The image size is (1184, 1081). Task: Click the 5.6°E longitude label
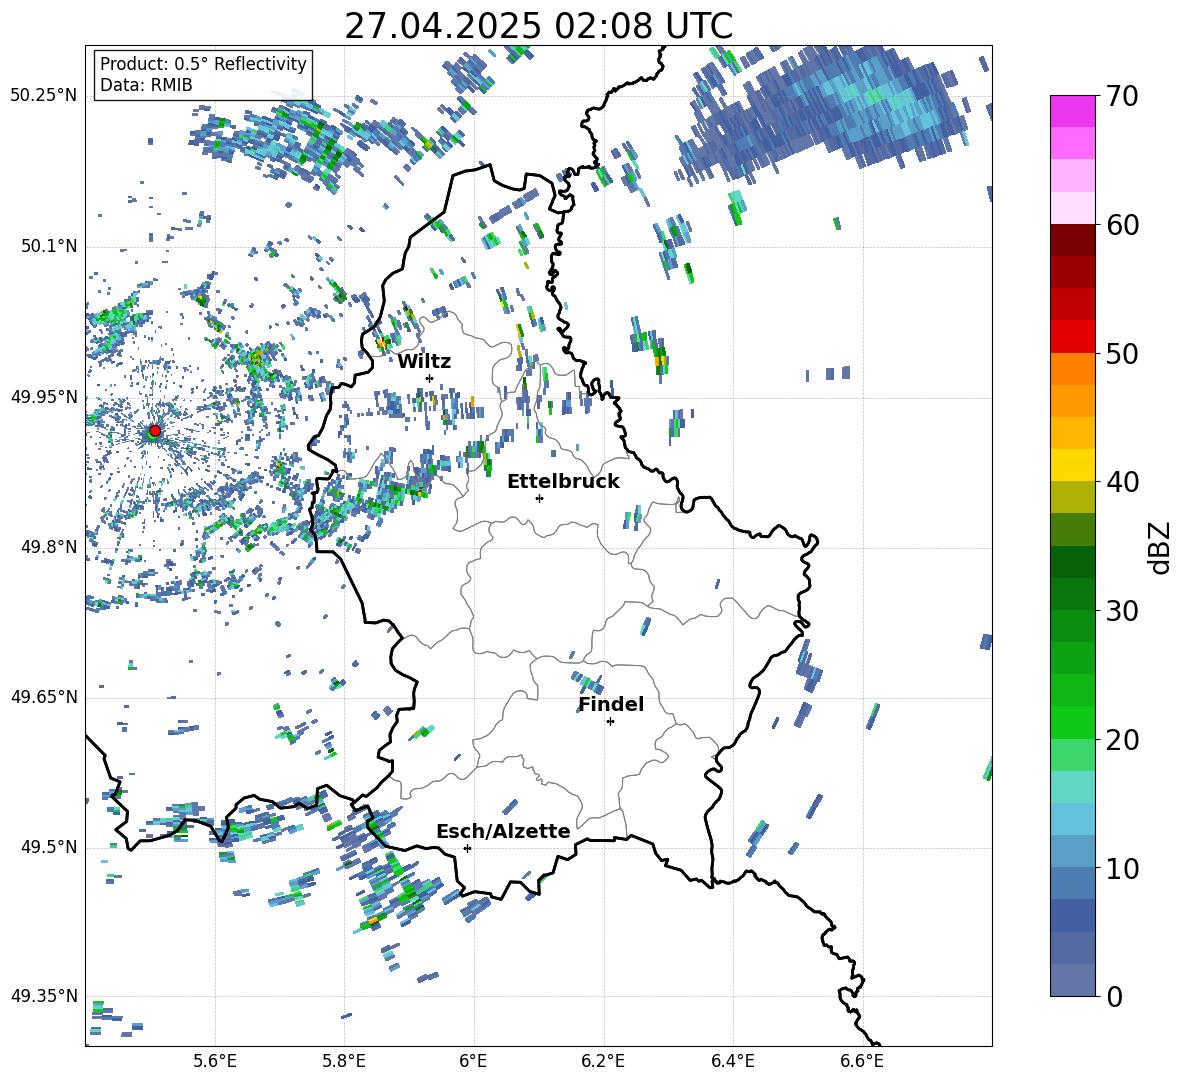pos(215,1061)
